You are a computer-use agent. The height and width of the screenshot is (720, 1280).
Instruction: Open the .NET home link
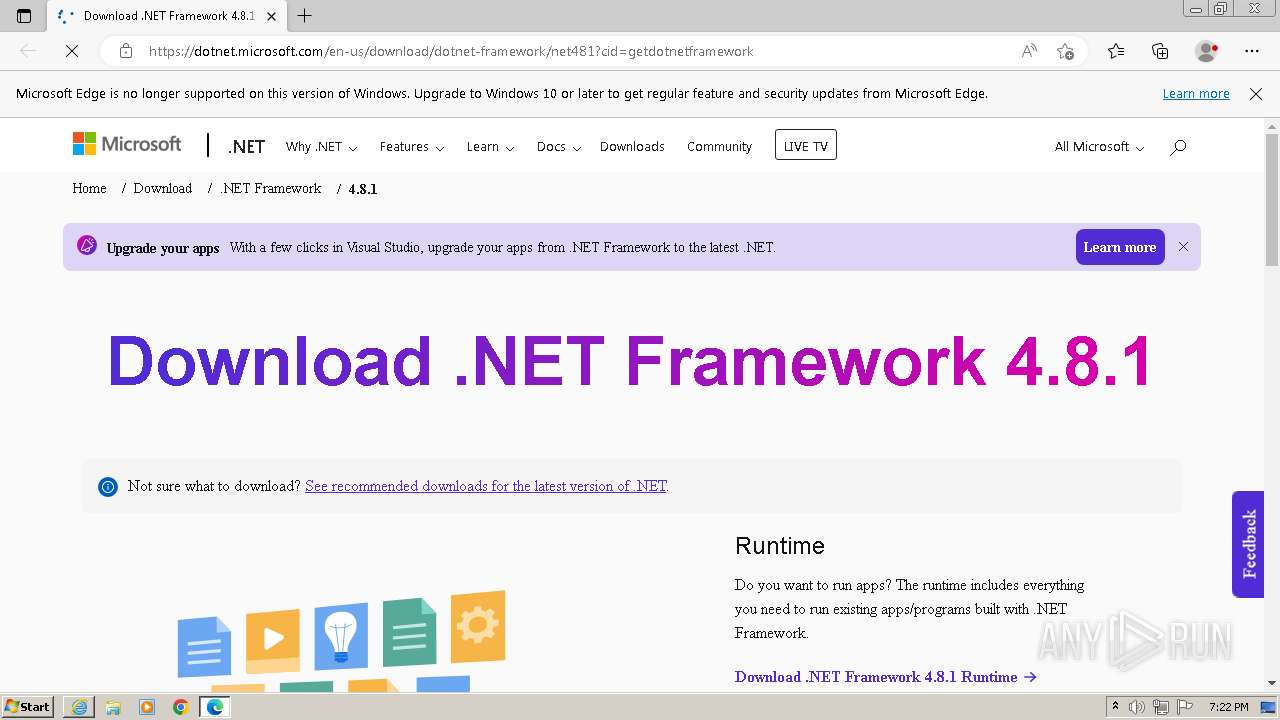click(246, 146)
